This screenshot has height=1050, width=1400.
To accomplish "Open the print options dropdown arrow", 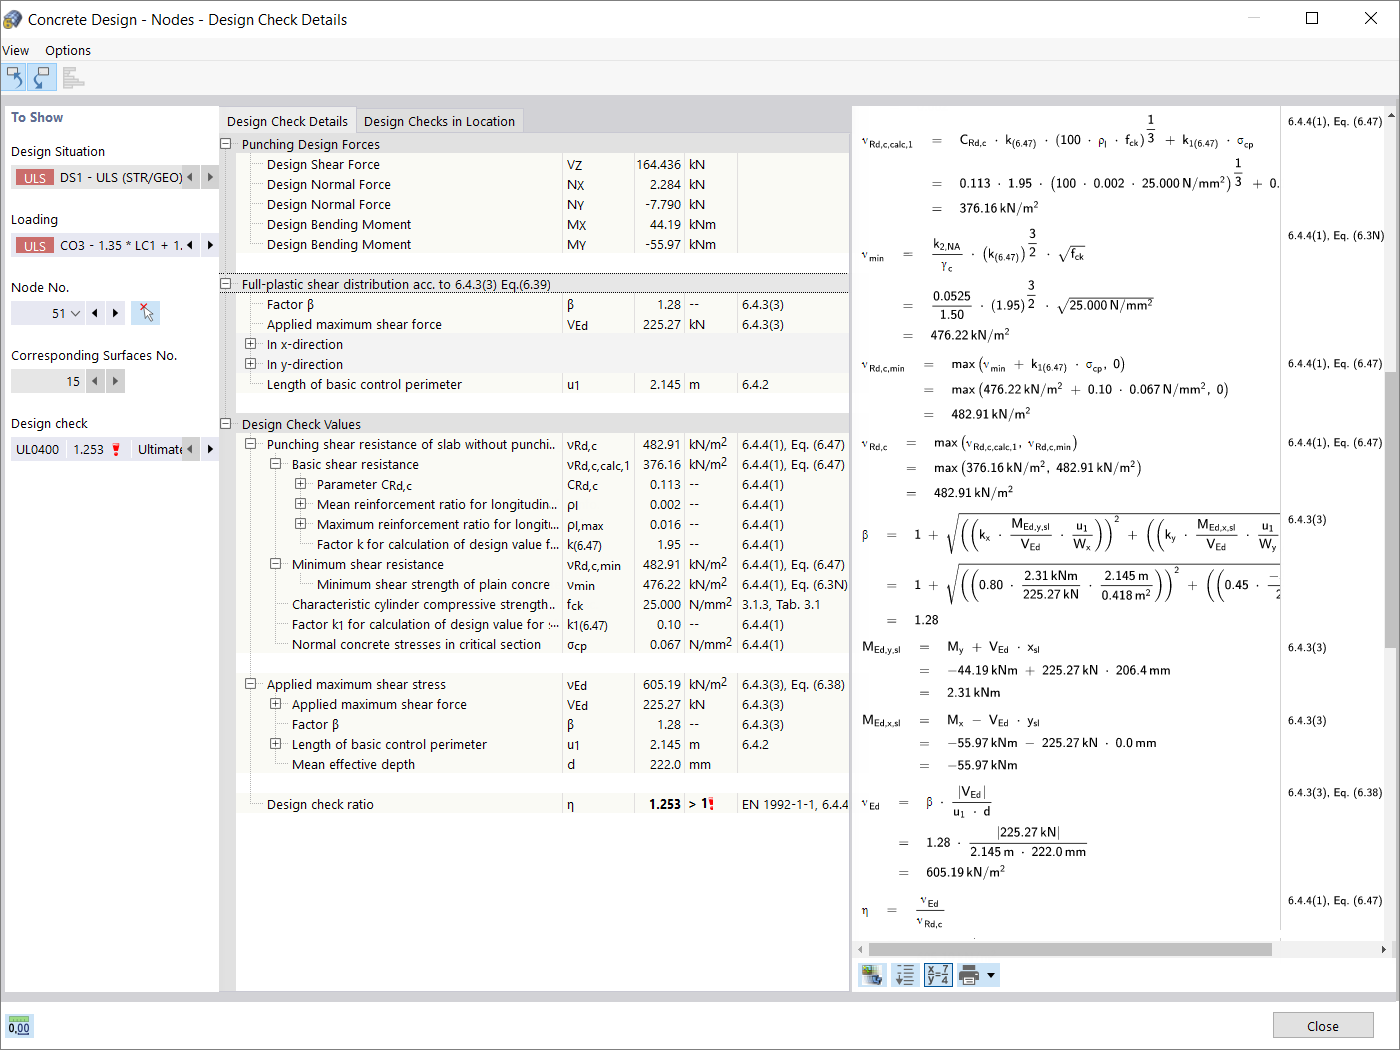I will tap(991, 975).
